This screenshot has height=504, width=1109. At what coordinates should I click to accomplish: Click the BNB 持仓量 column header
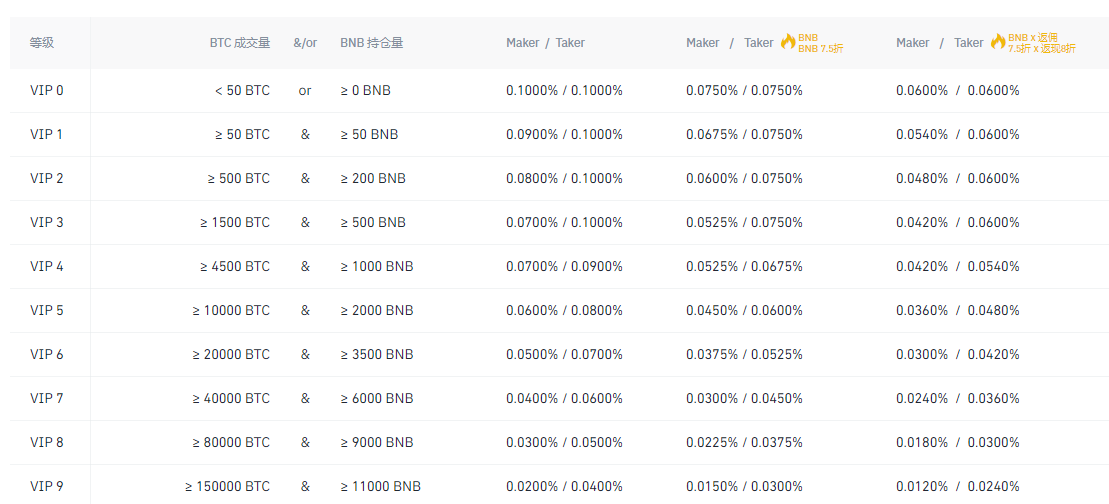click(372, 43)
